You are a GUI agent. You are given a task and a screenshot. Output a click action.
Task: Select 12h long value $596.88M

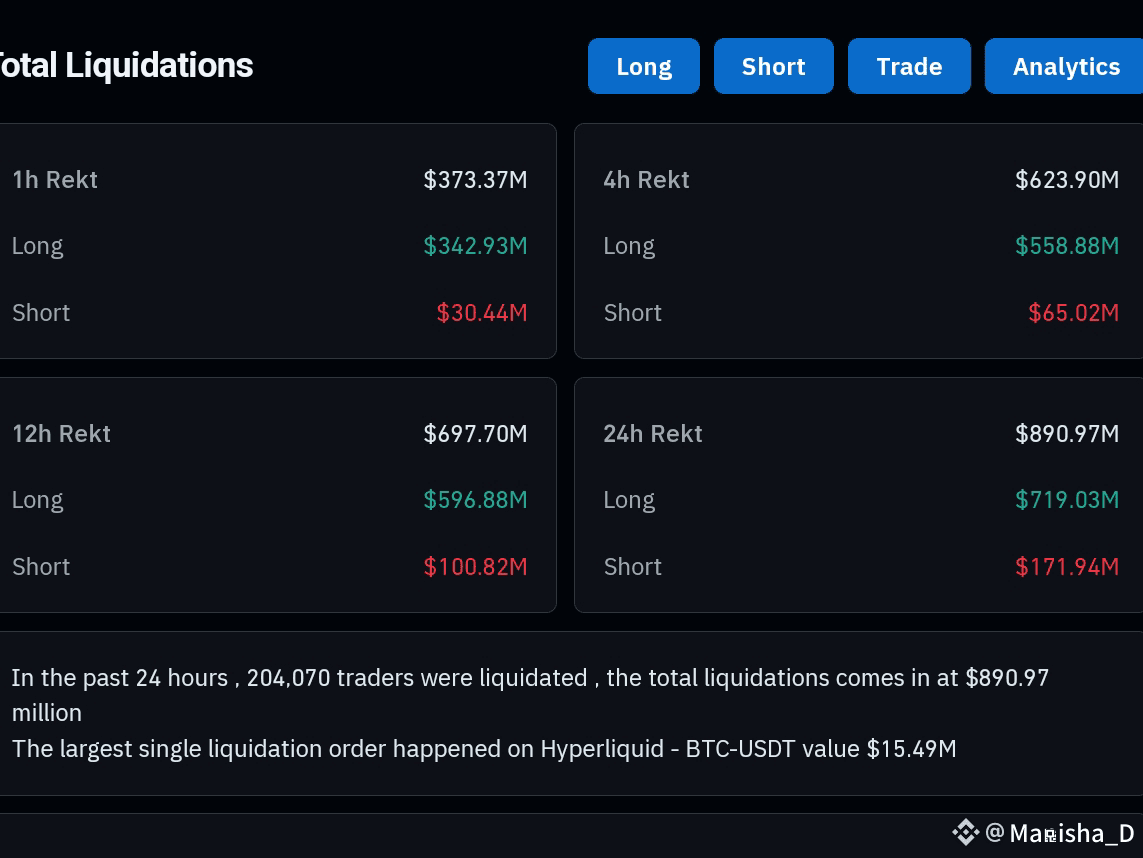coord(475,500)
